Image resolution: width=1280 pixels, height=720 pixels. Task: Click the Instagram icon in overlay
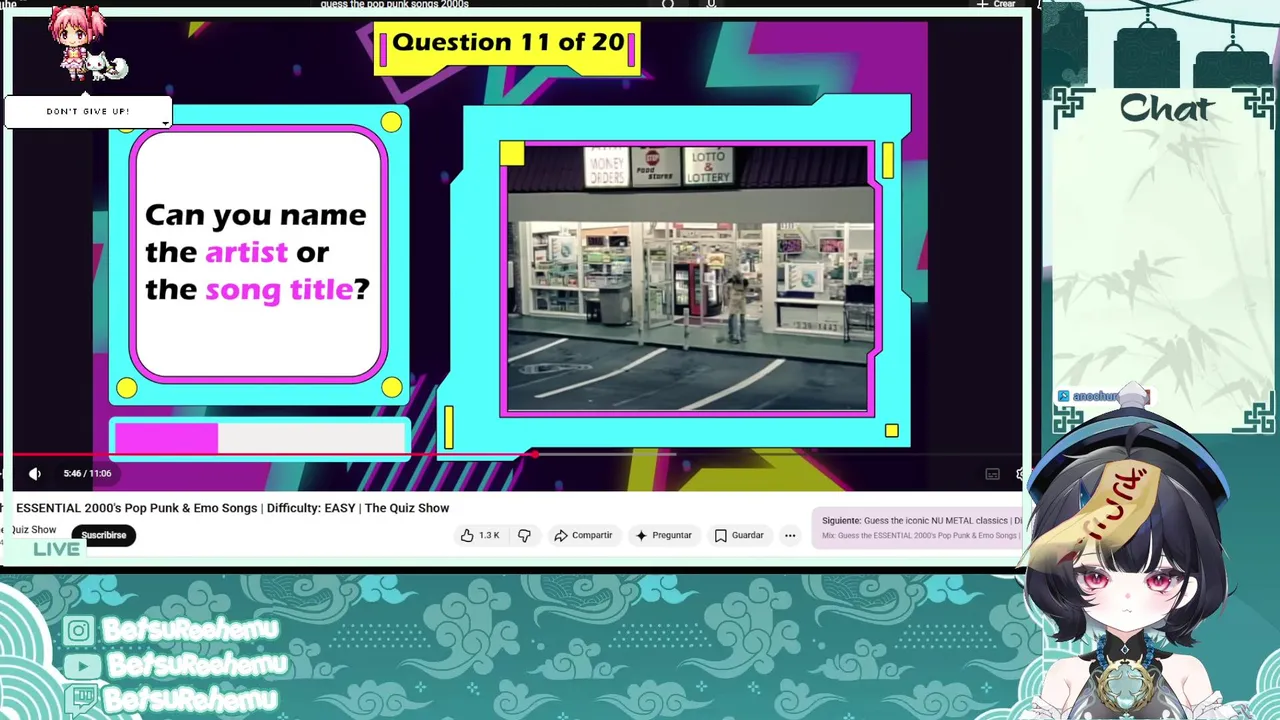point(79,630)
